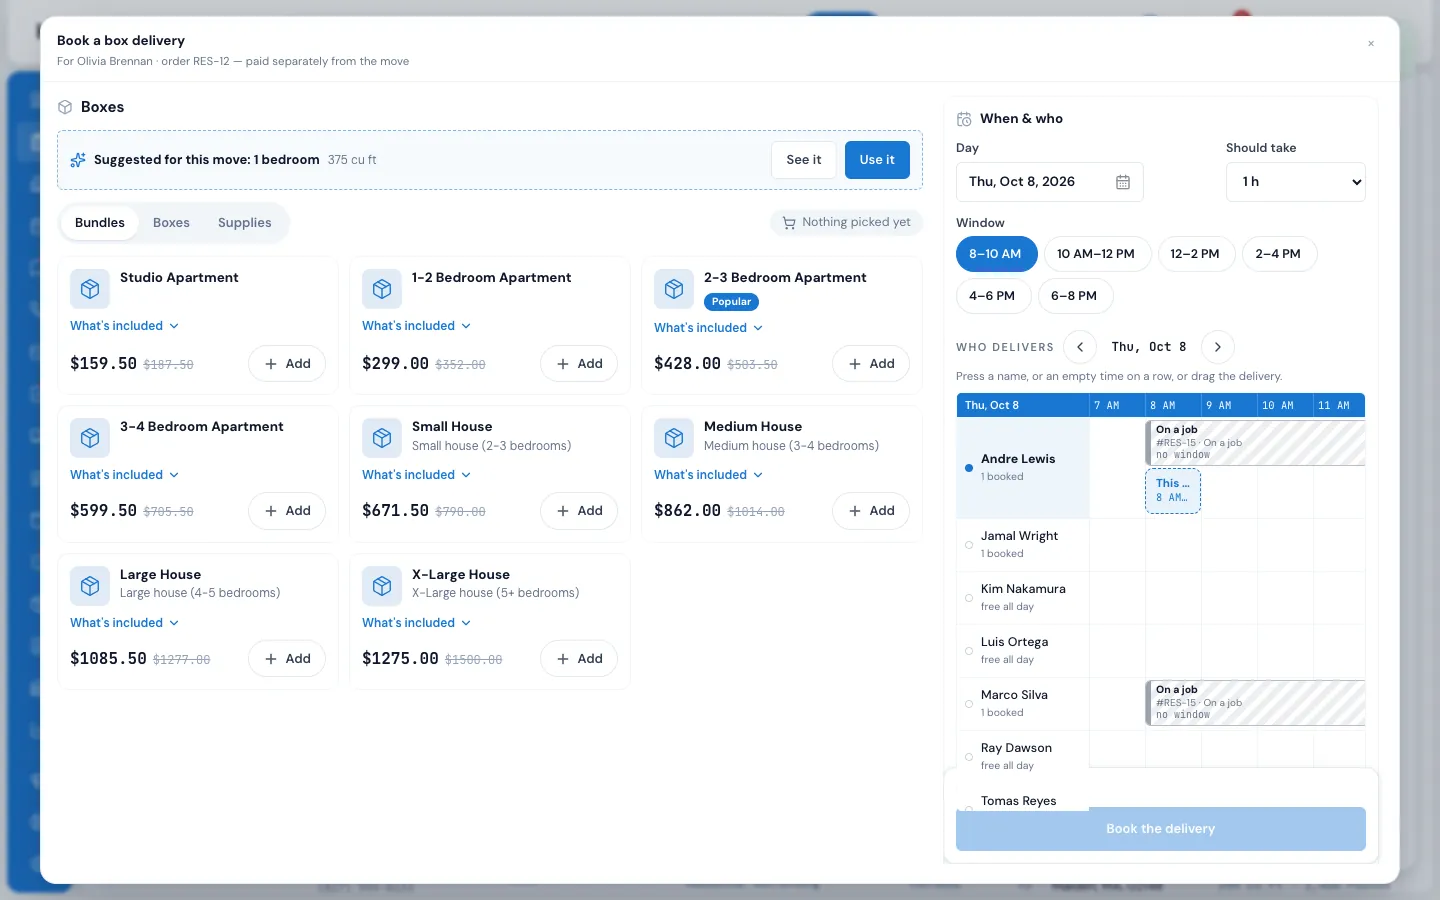Select the 2–4 PM window
This screenshot has height=900, width=1440.
tap(1278, 254)
